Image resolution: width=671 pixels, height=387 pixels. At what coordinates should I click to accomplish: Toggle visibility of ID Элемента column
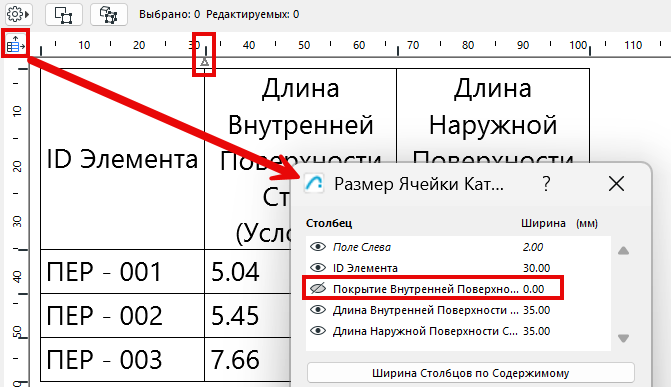click(x=318, y=268)
